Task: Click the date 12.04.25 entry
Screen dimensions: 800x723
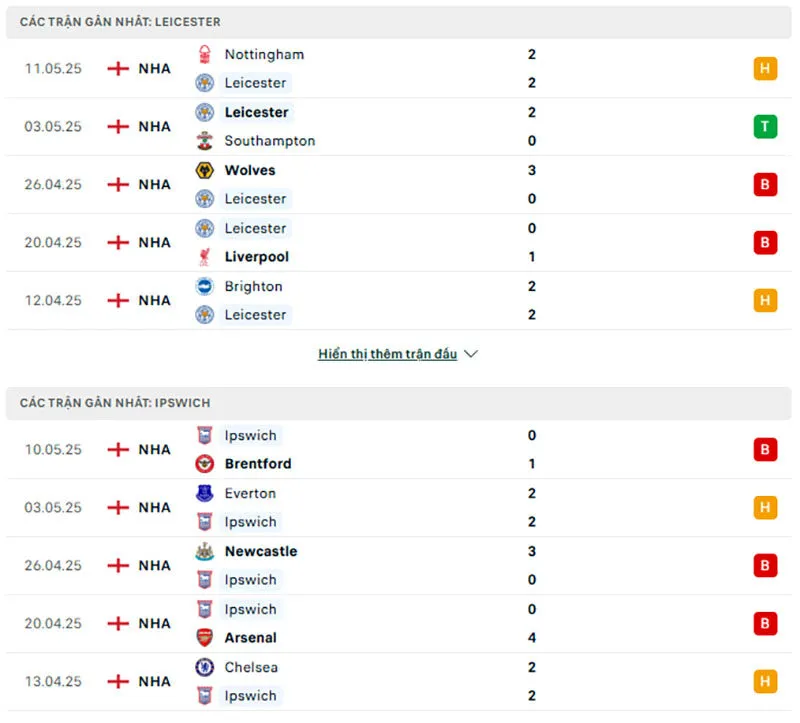Action: 52,300
